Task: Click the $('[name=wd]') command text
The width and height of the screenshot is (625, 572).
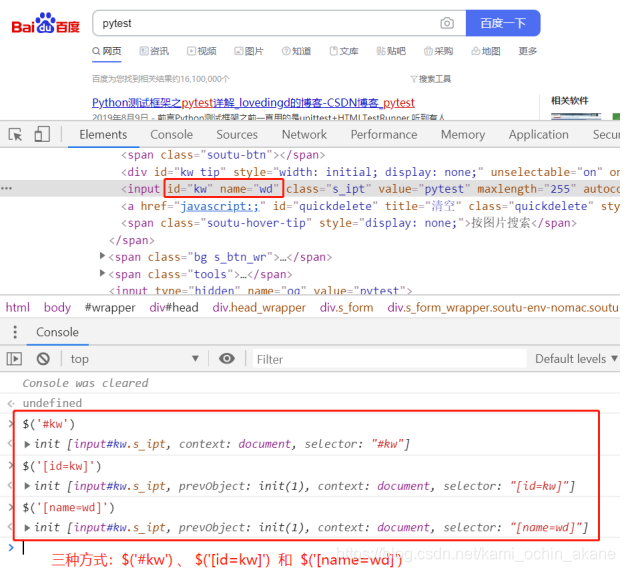Action: (x=68, y=507)
